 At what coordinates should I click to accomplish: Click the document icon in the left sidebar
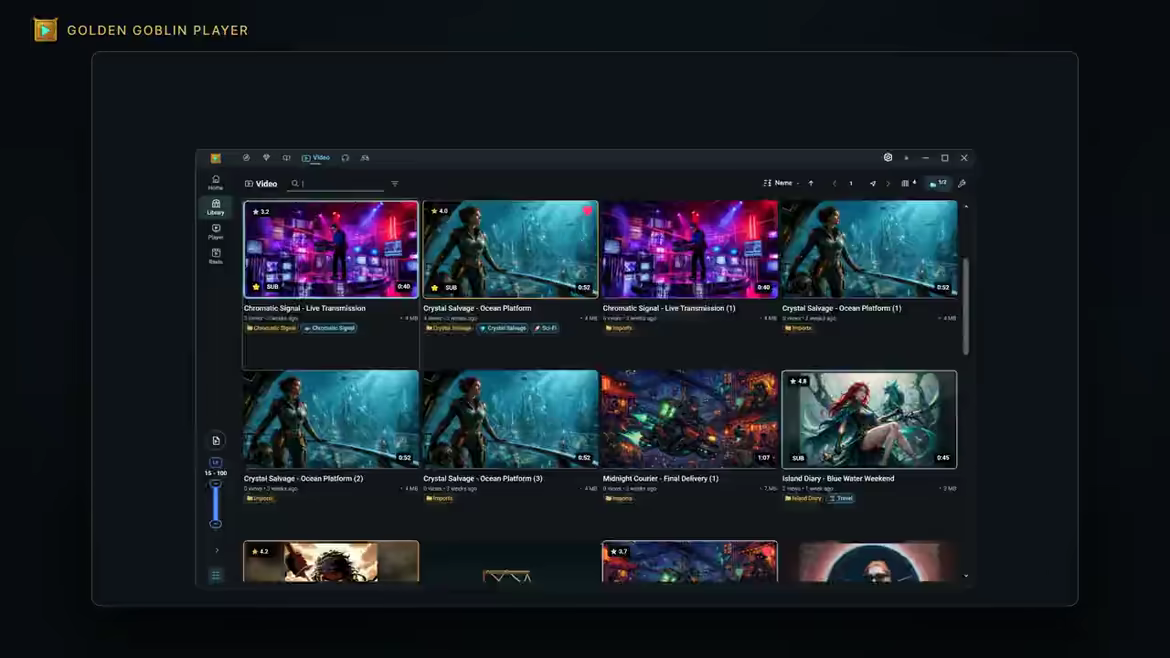point(216,441)
